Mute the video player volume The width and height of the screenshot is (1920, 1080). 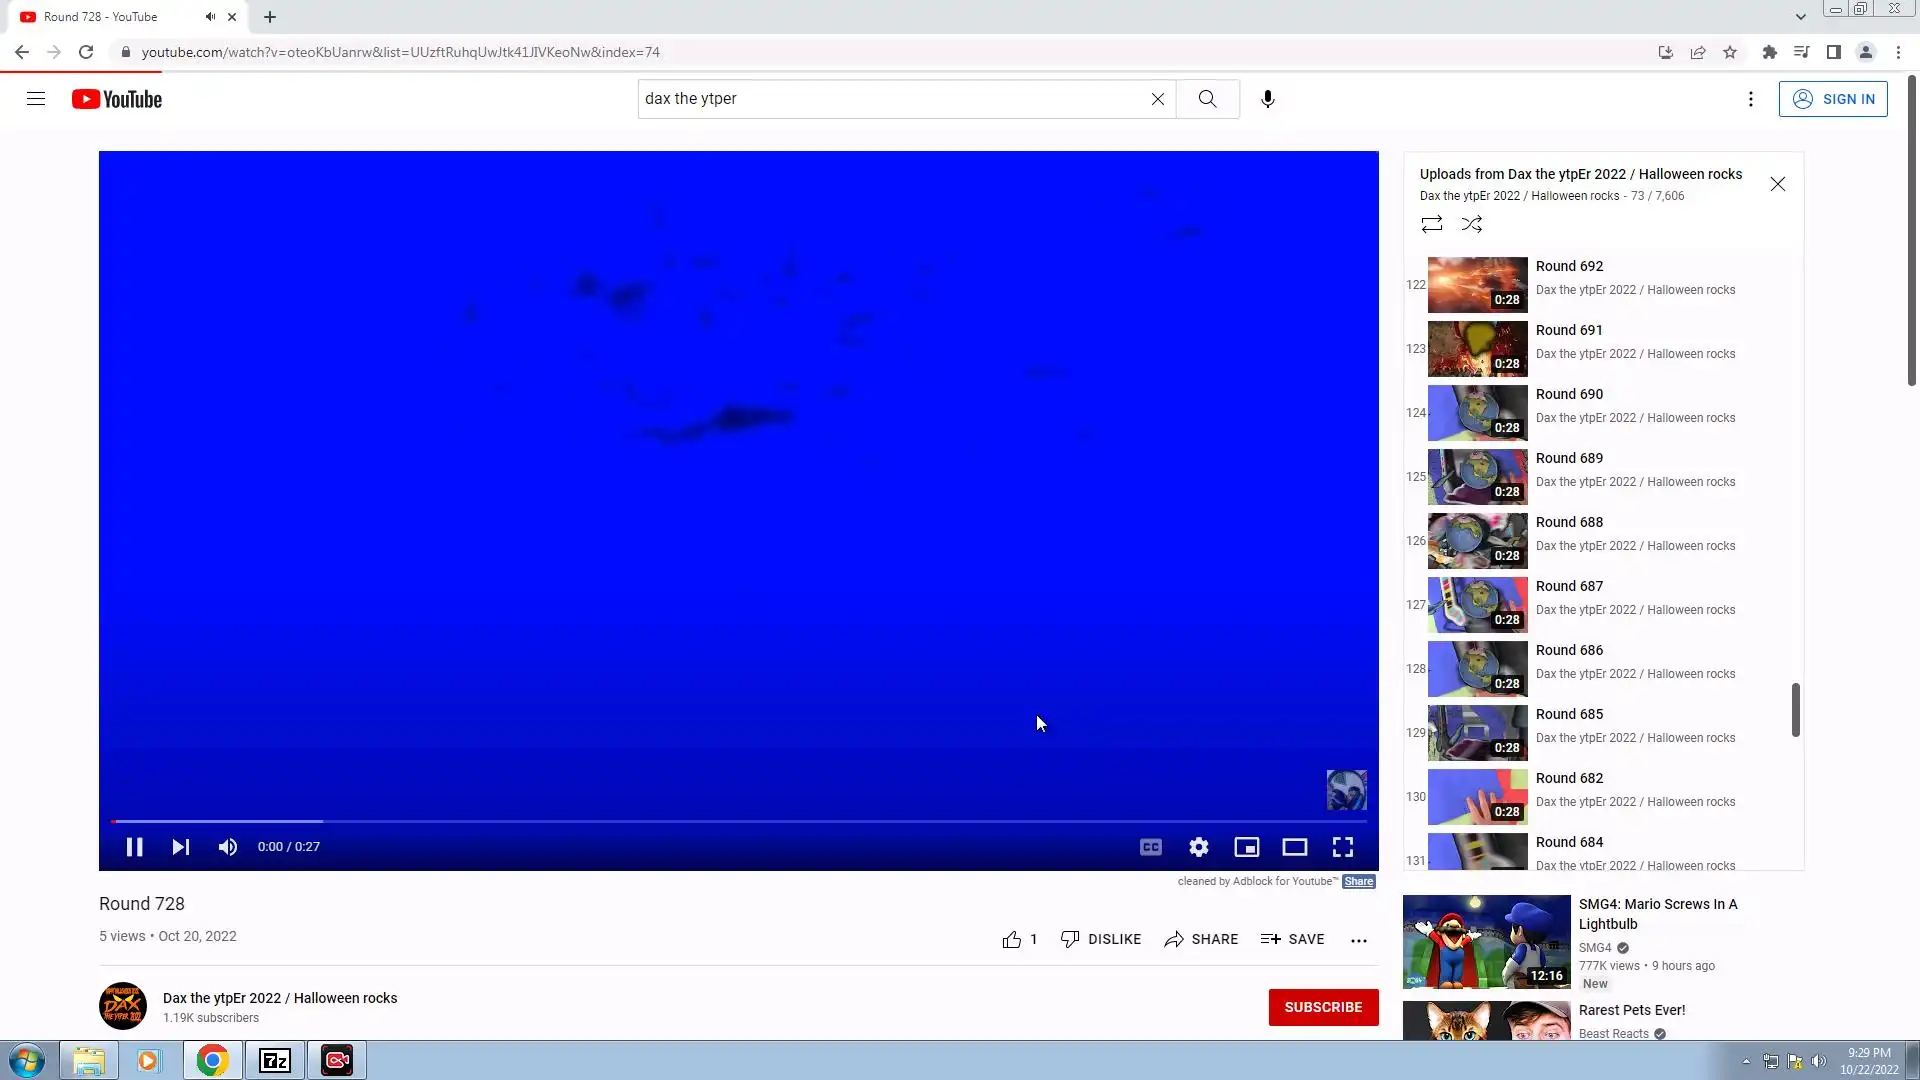pyautogui.click(x=228, y=847)
